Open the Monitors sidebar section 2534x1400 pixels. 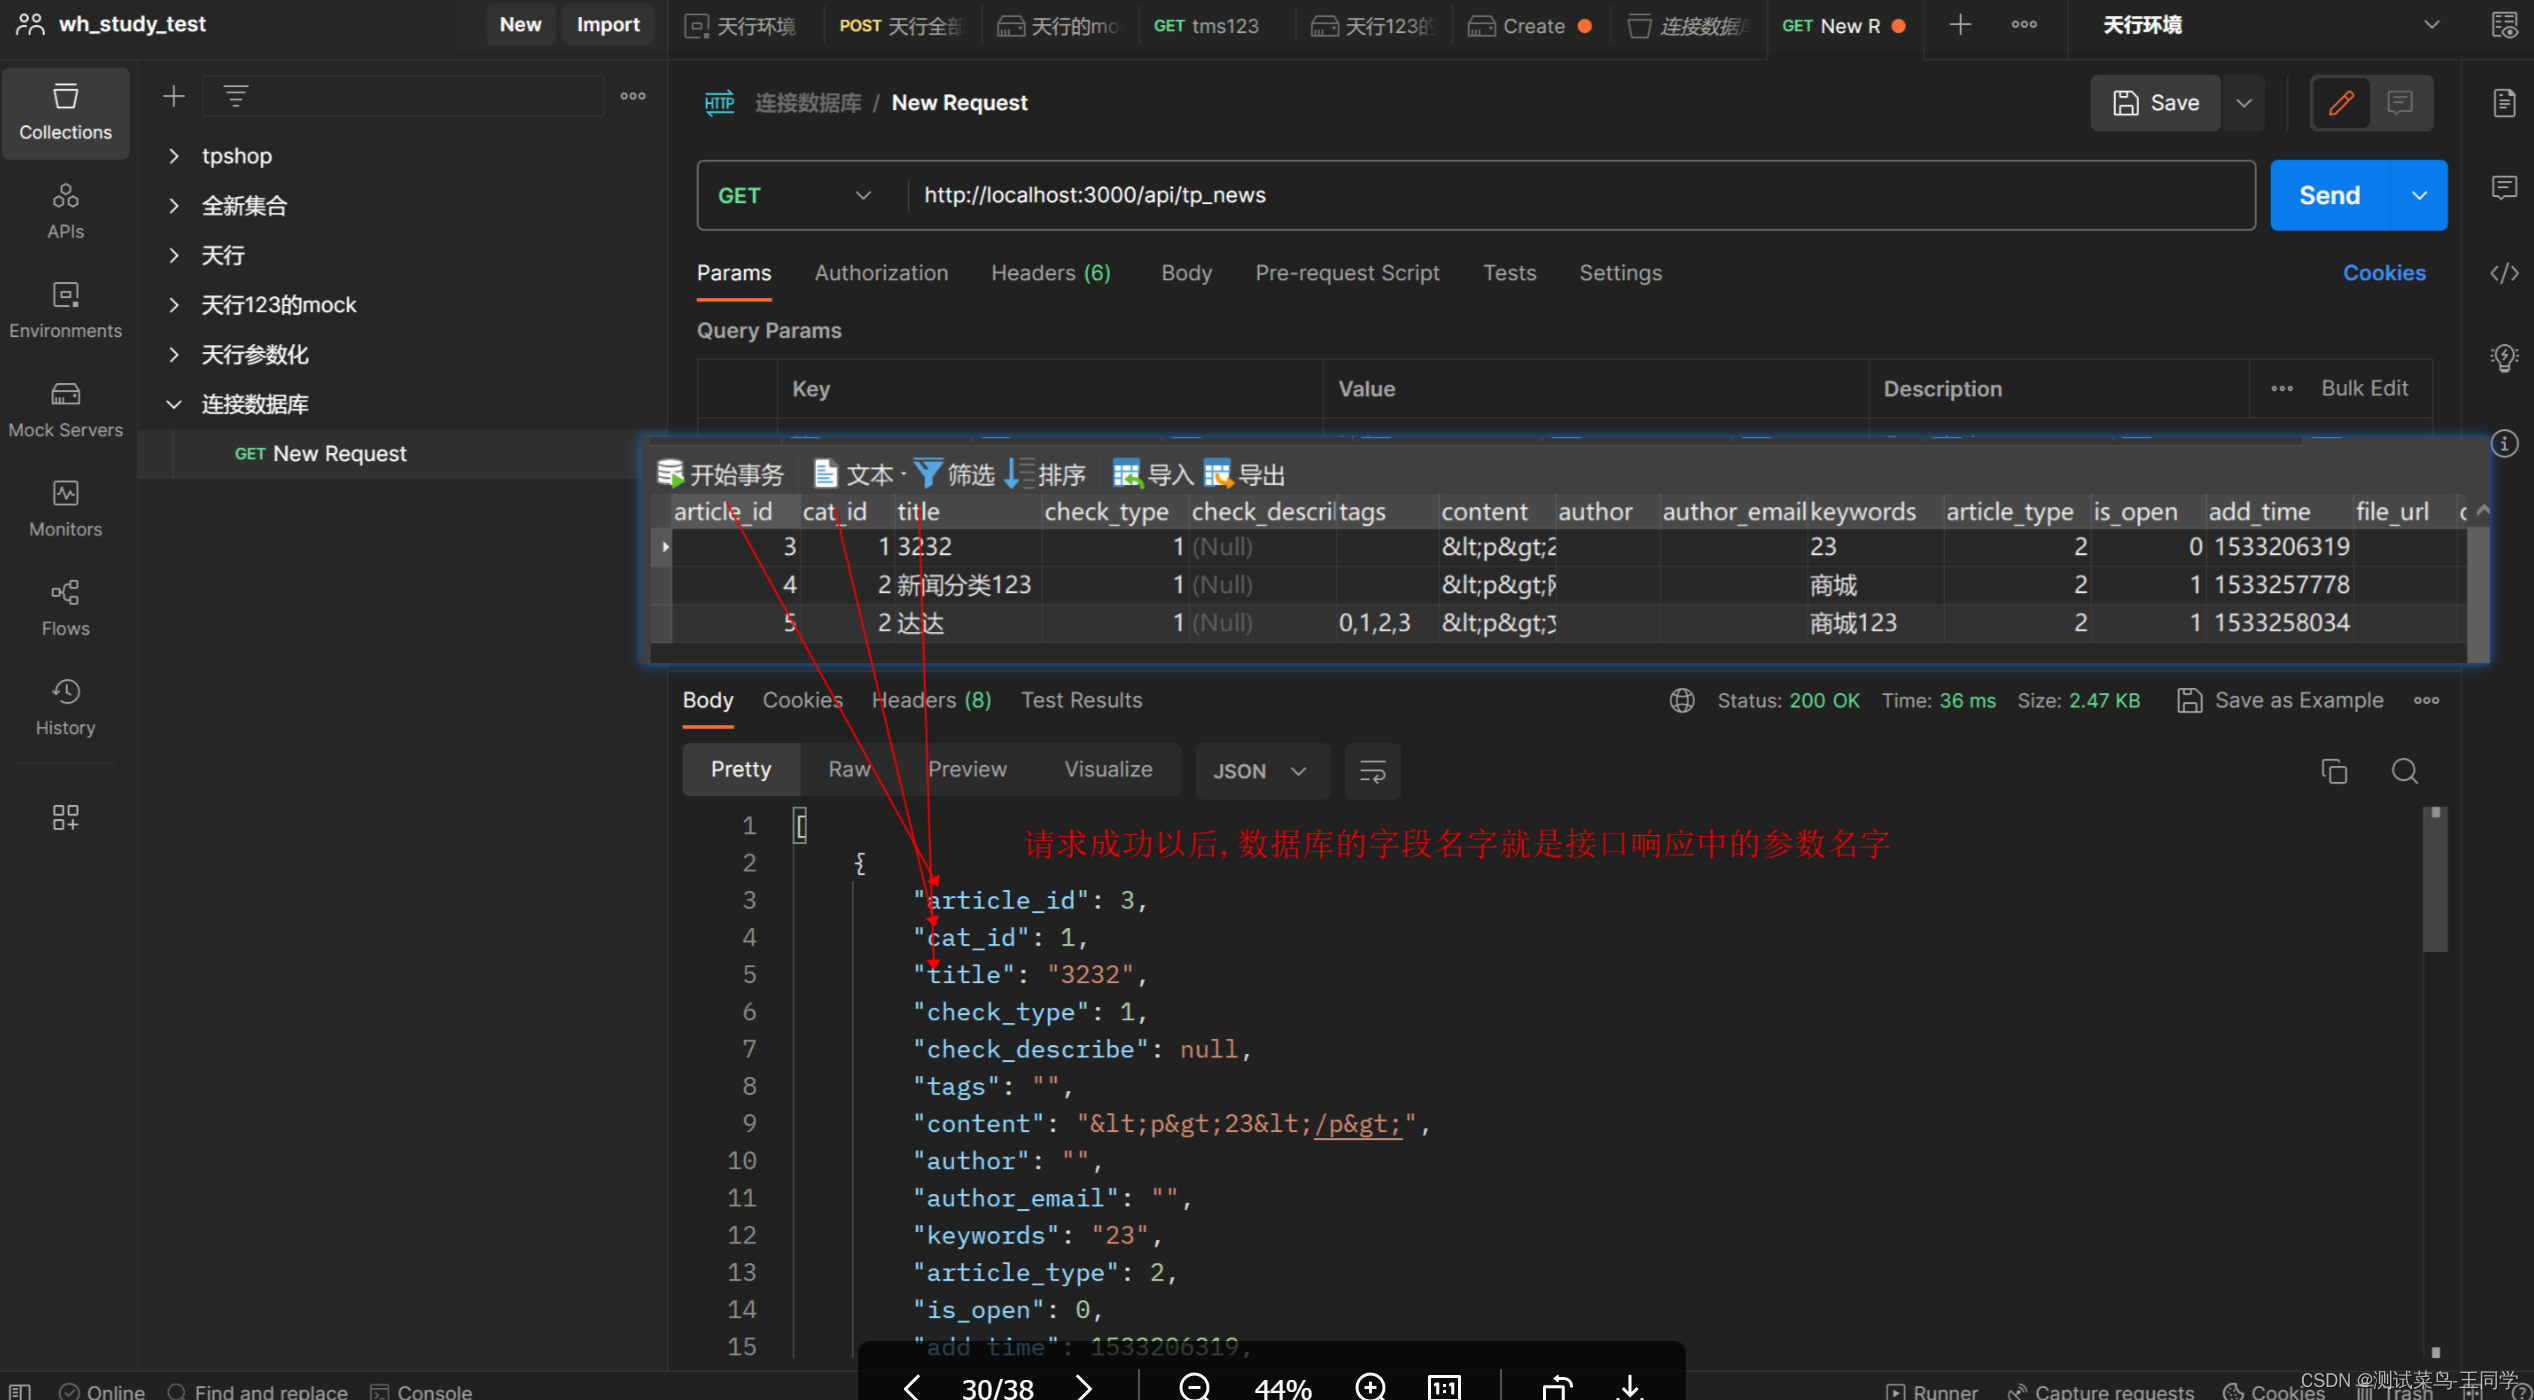point(65,508)
